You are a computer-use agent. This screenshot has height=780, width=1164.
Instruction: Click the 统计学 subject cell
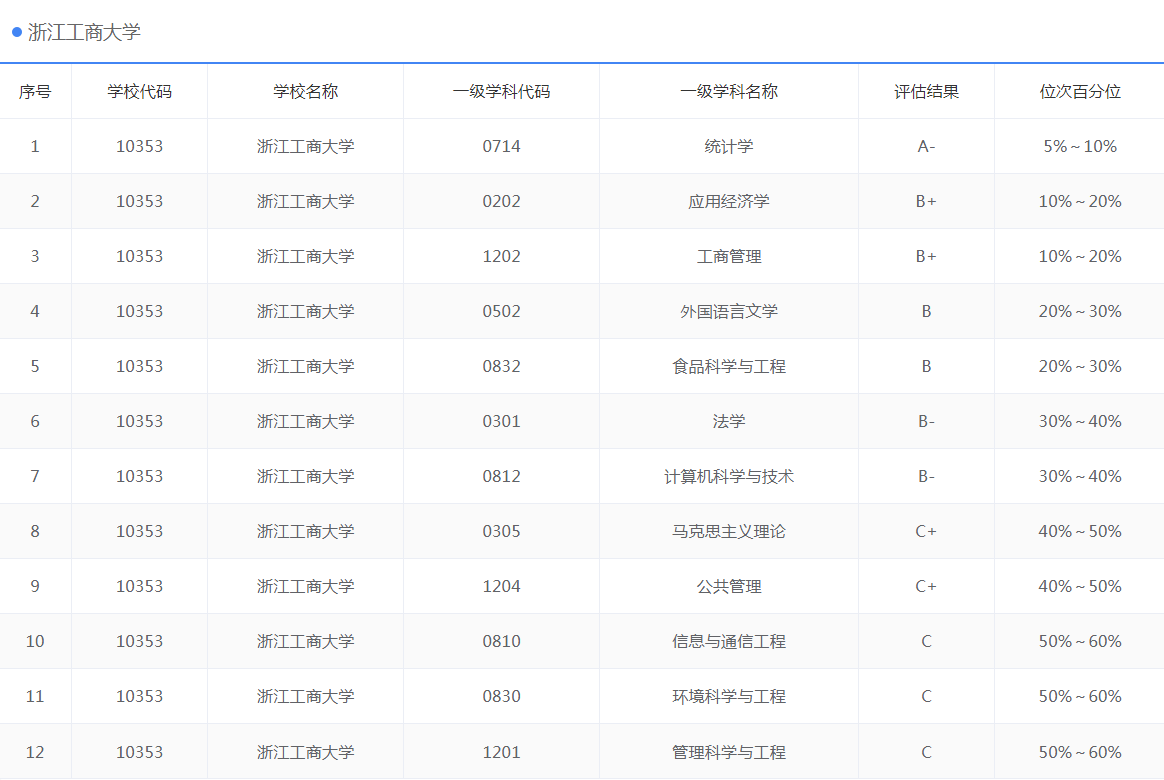click(x=729, y=146)
